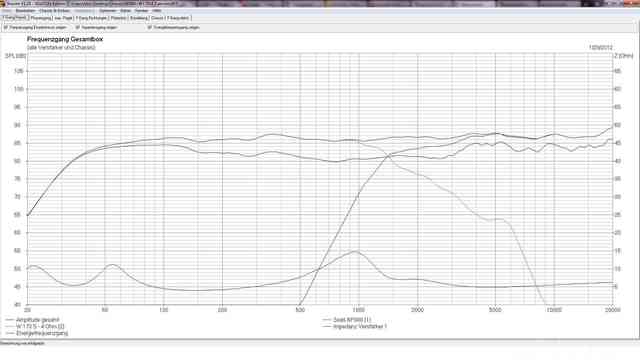Screen dimensions: 640x360
Task: Click the Frequenzgang Gesamtbox chart title
Action: (x=65, y=39)
